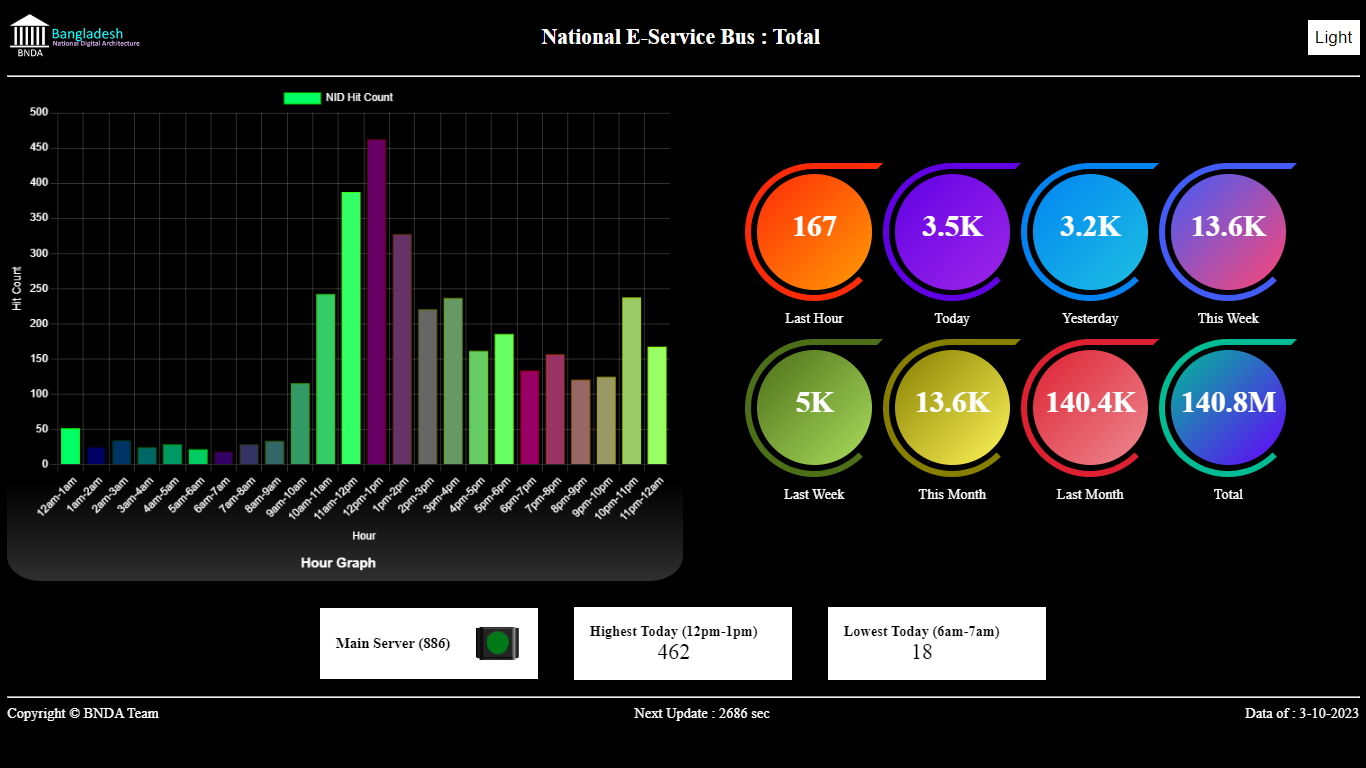Screen dimensions: 1366x768
Task: Click the Highest Today (12pm-1pm) card
Action: [x=683, y=643]
